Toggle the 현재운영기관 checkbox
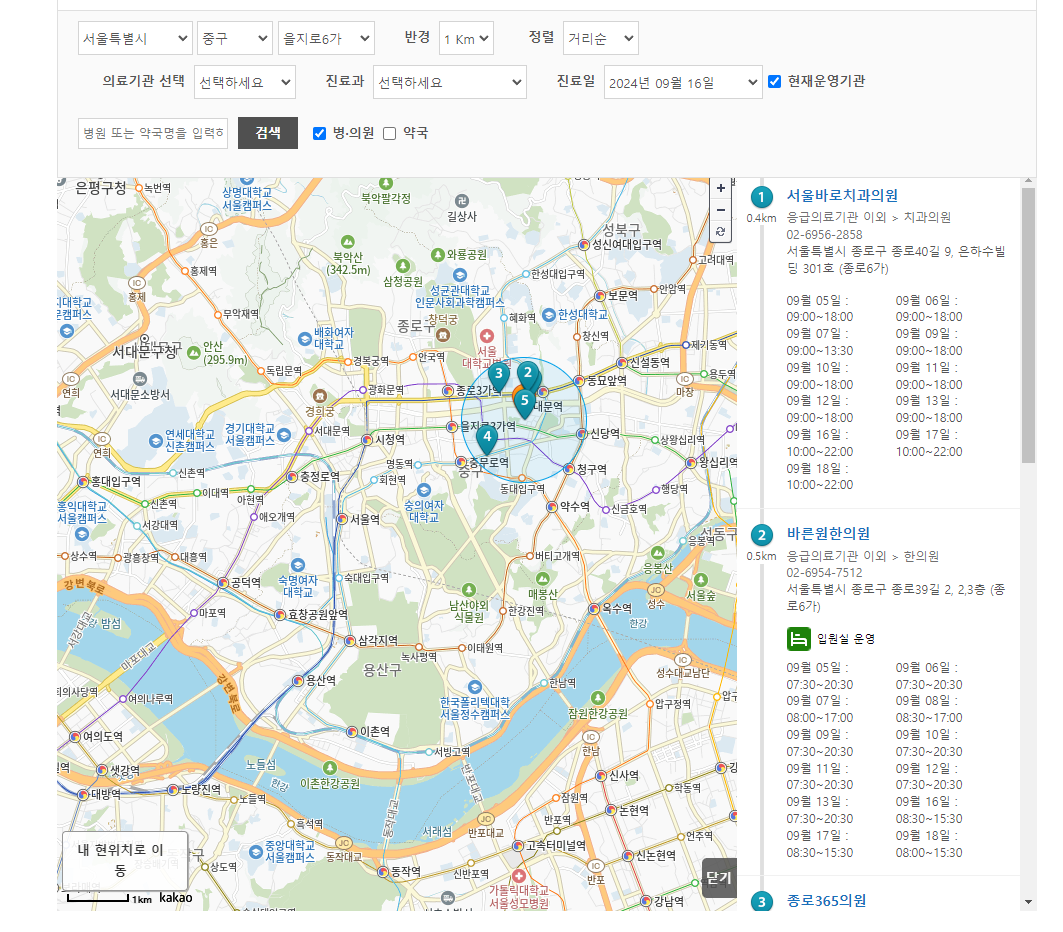 (774, 81)
